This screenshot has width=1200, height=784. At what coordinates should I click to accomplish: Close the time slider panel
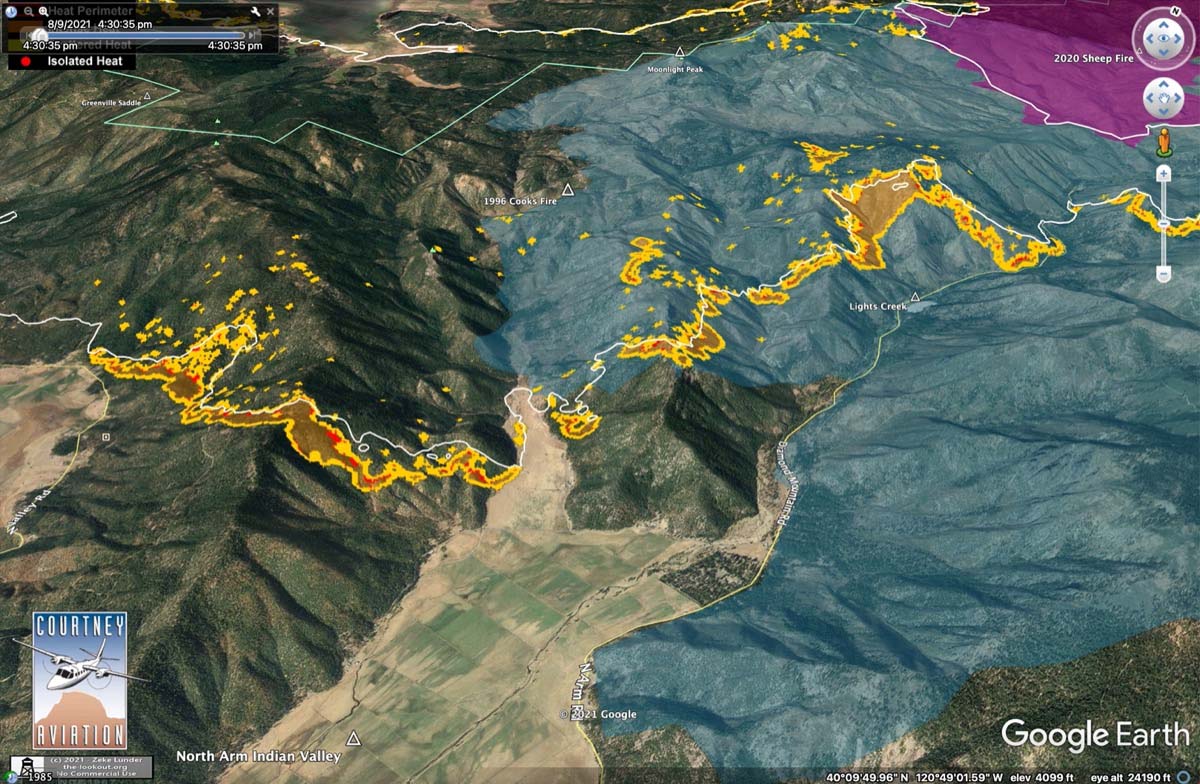coord(270,11)
